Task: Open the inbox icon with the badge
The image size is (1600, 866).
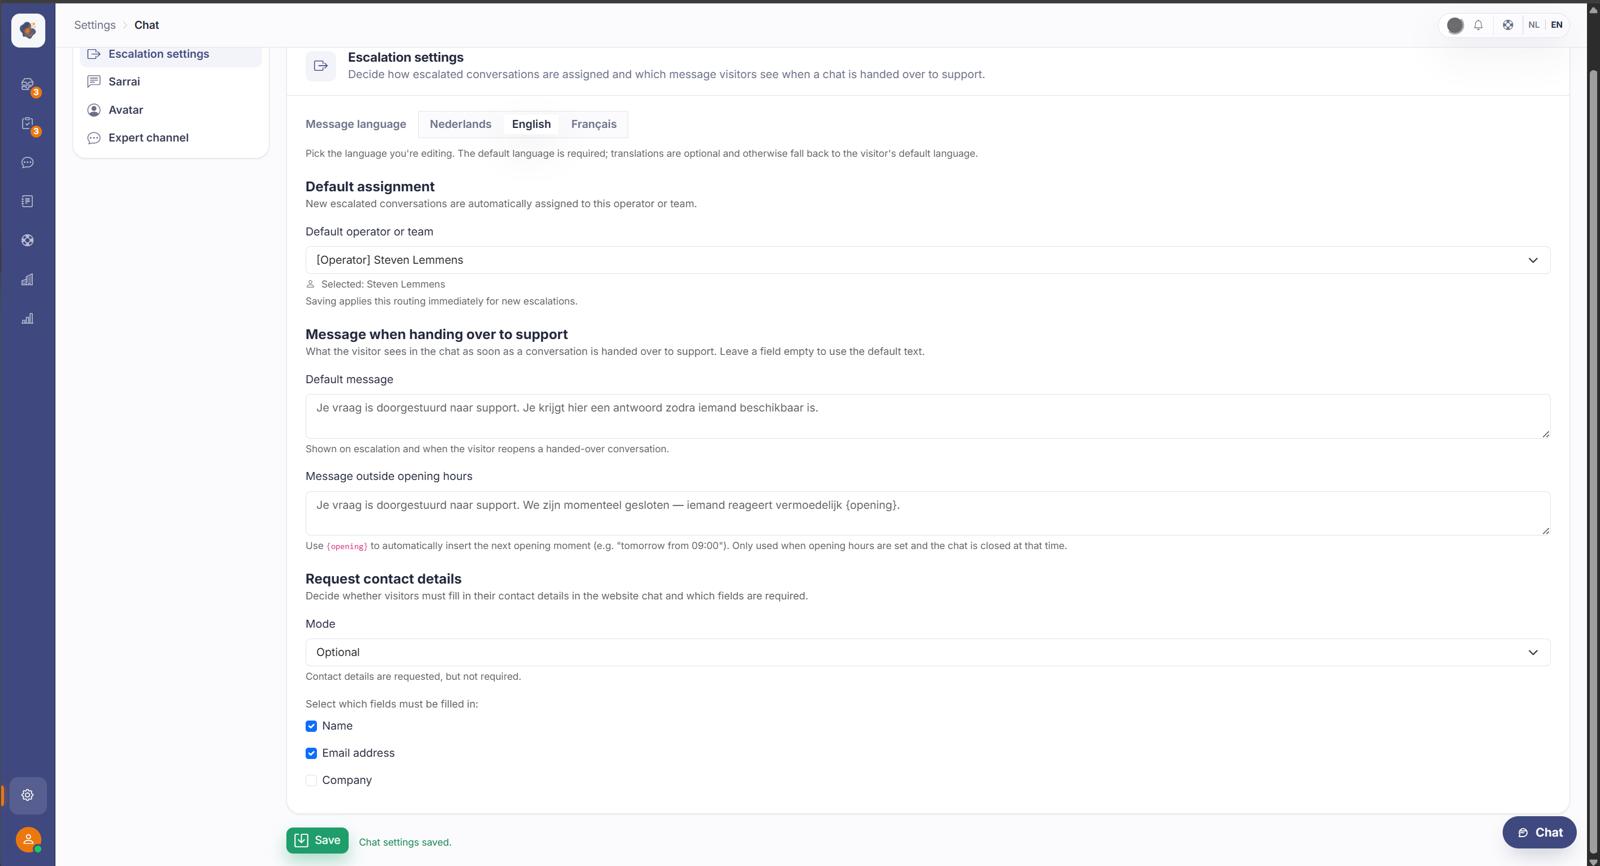Action: click(28, 85)
